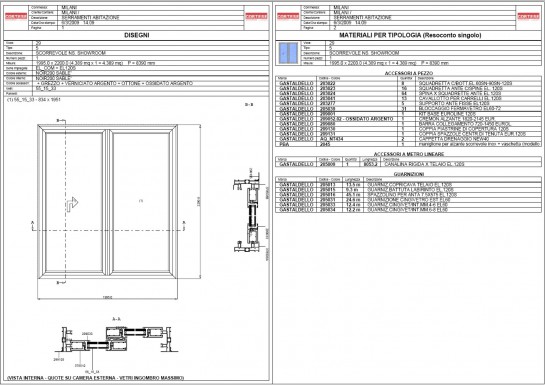545x385 pixels.
Task: Select article code 285809 in the linear accessories table
Action: point(328,164)
